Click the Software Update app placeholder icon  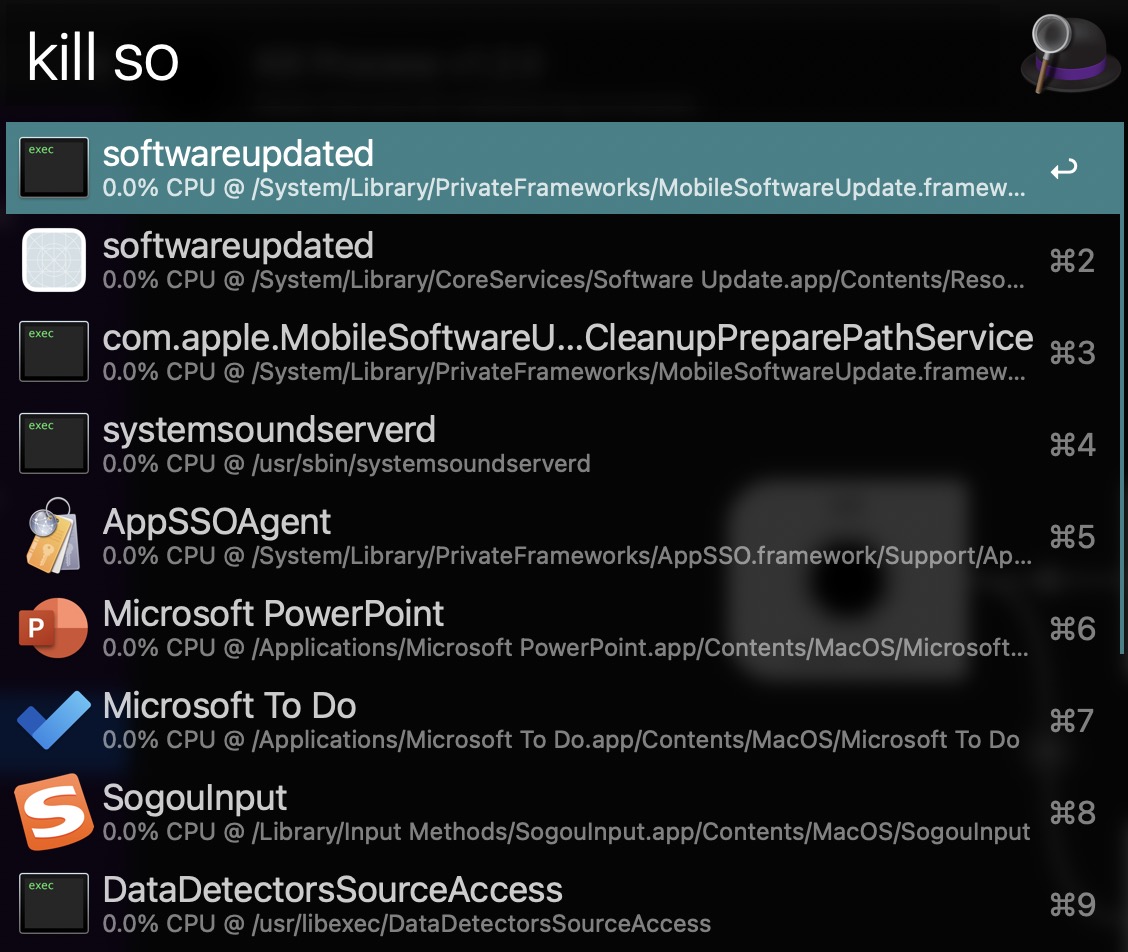pyautogui.click(x=54, y=260)
